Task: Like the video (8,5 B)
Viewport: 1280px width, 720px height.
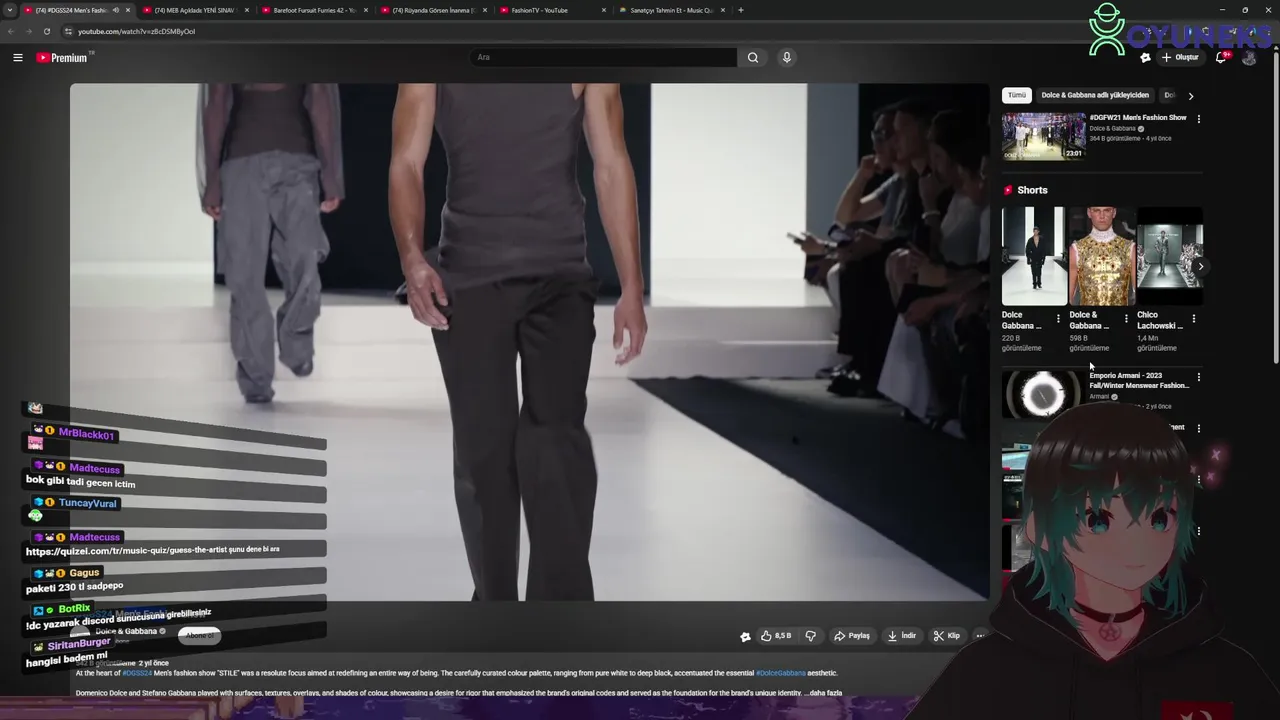Action: (x=776, y=635)
